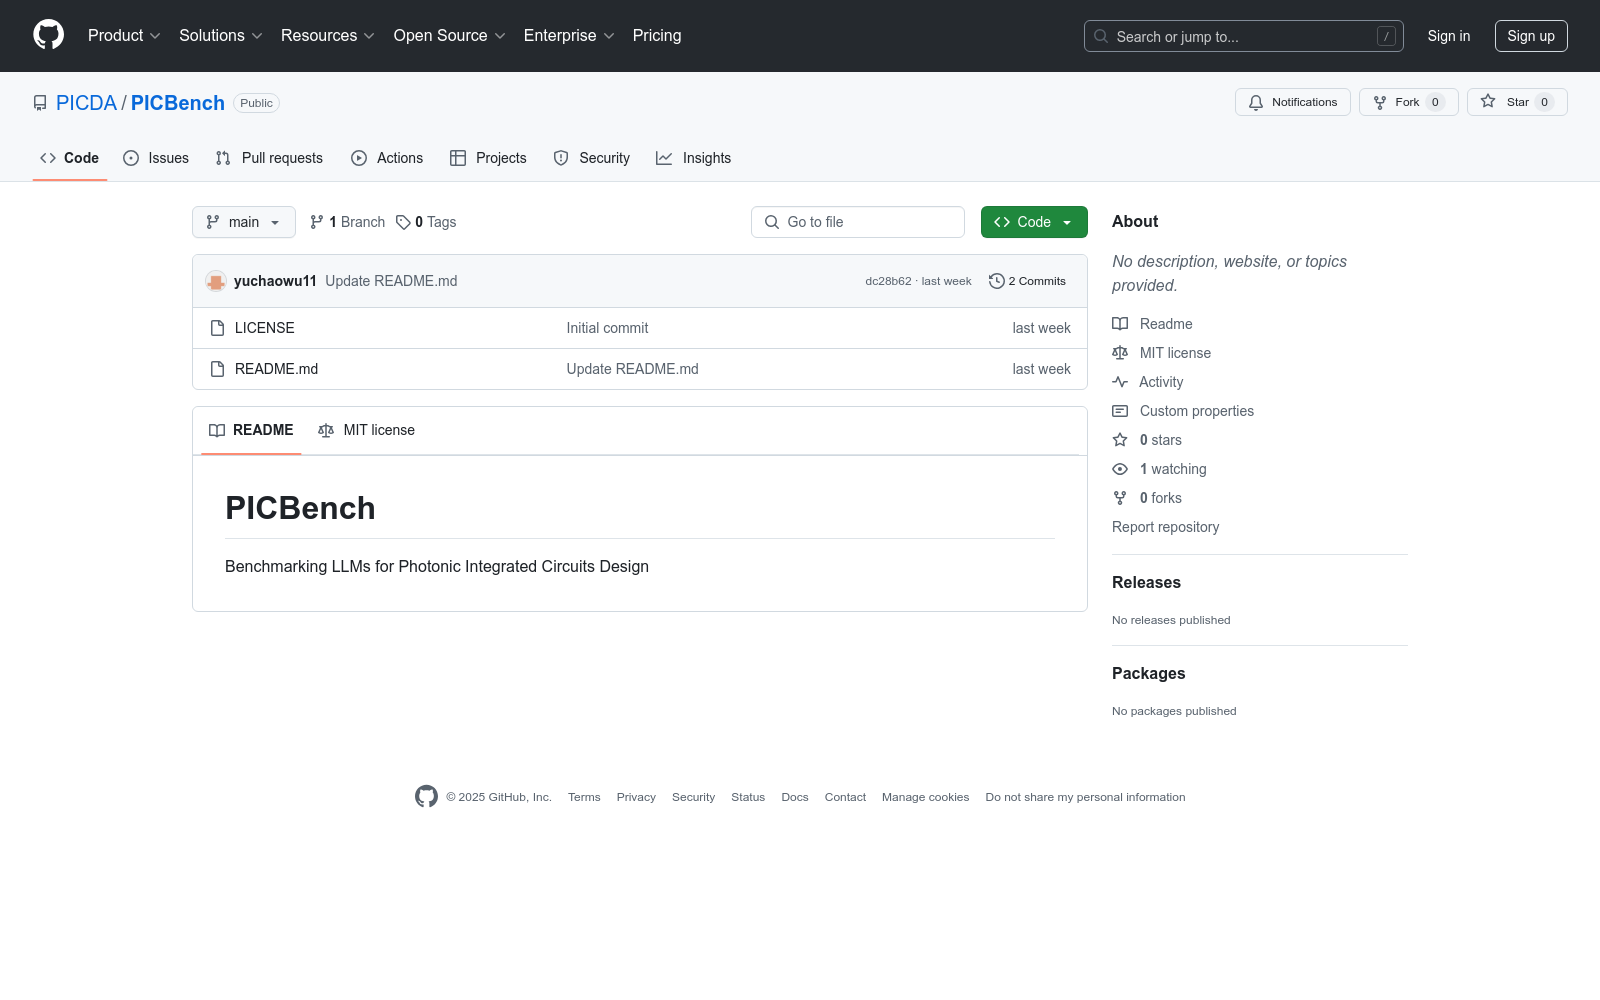Switch to the Code tab
This screenshot has height=1000, width=1600.
pos(70,158)
